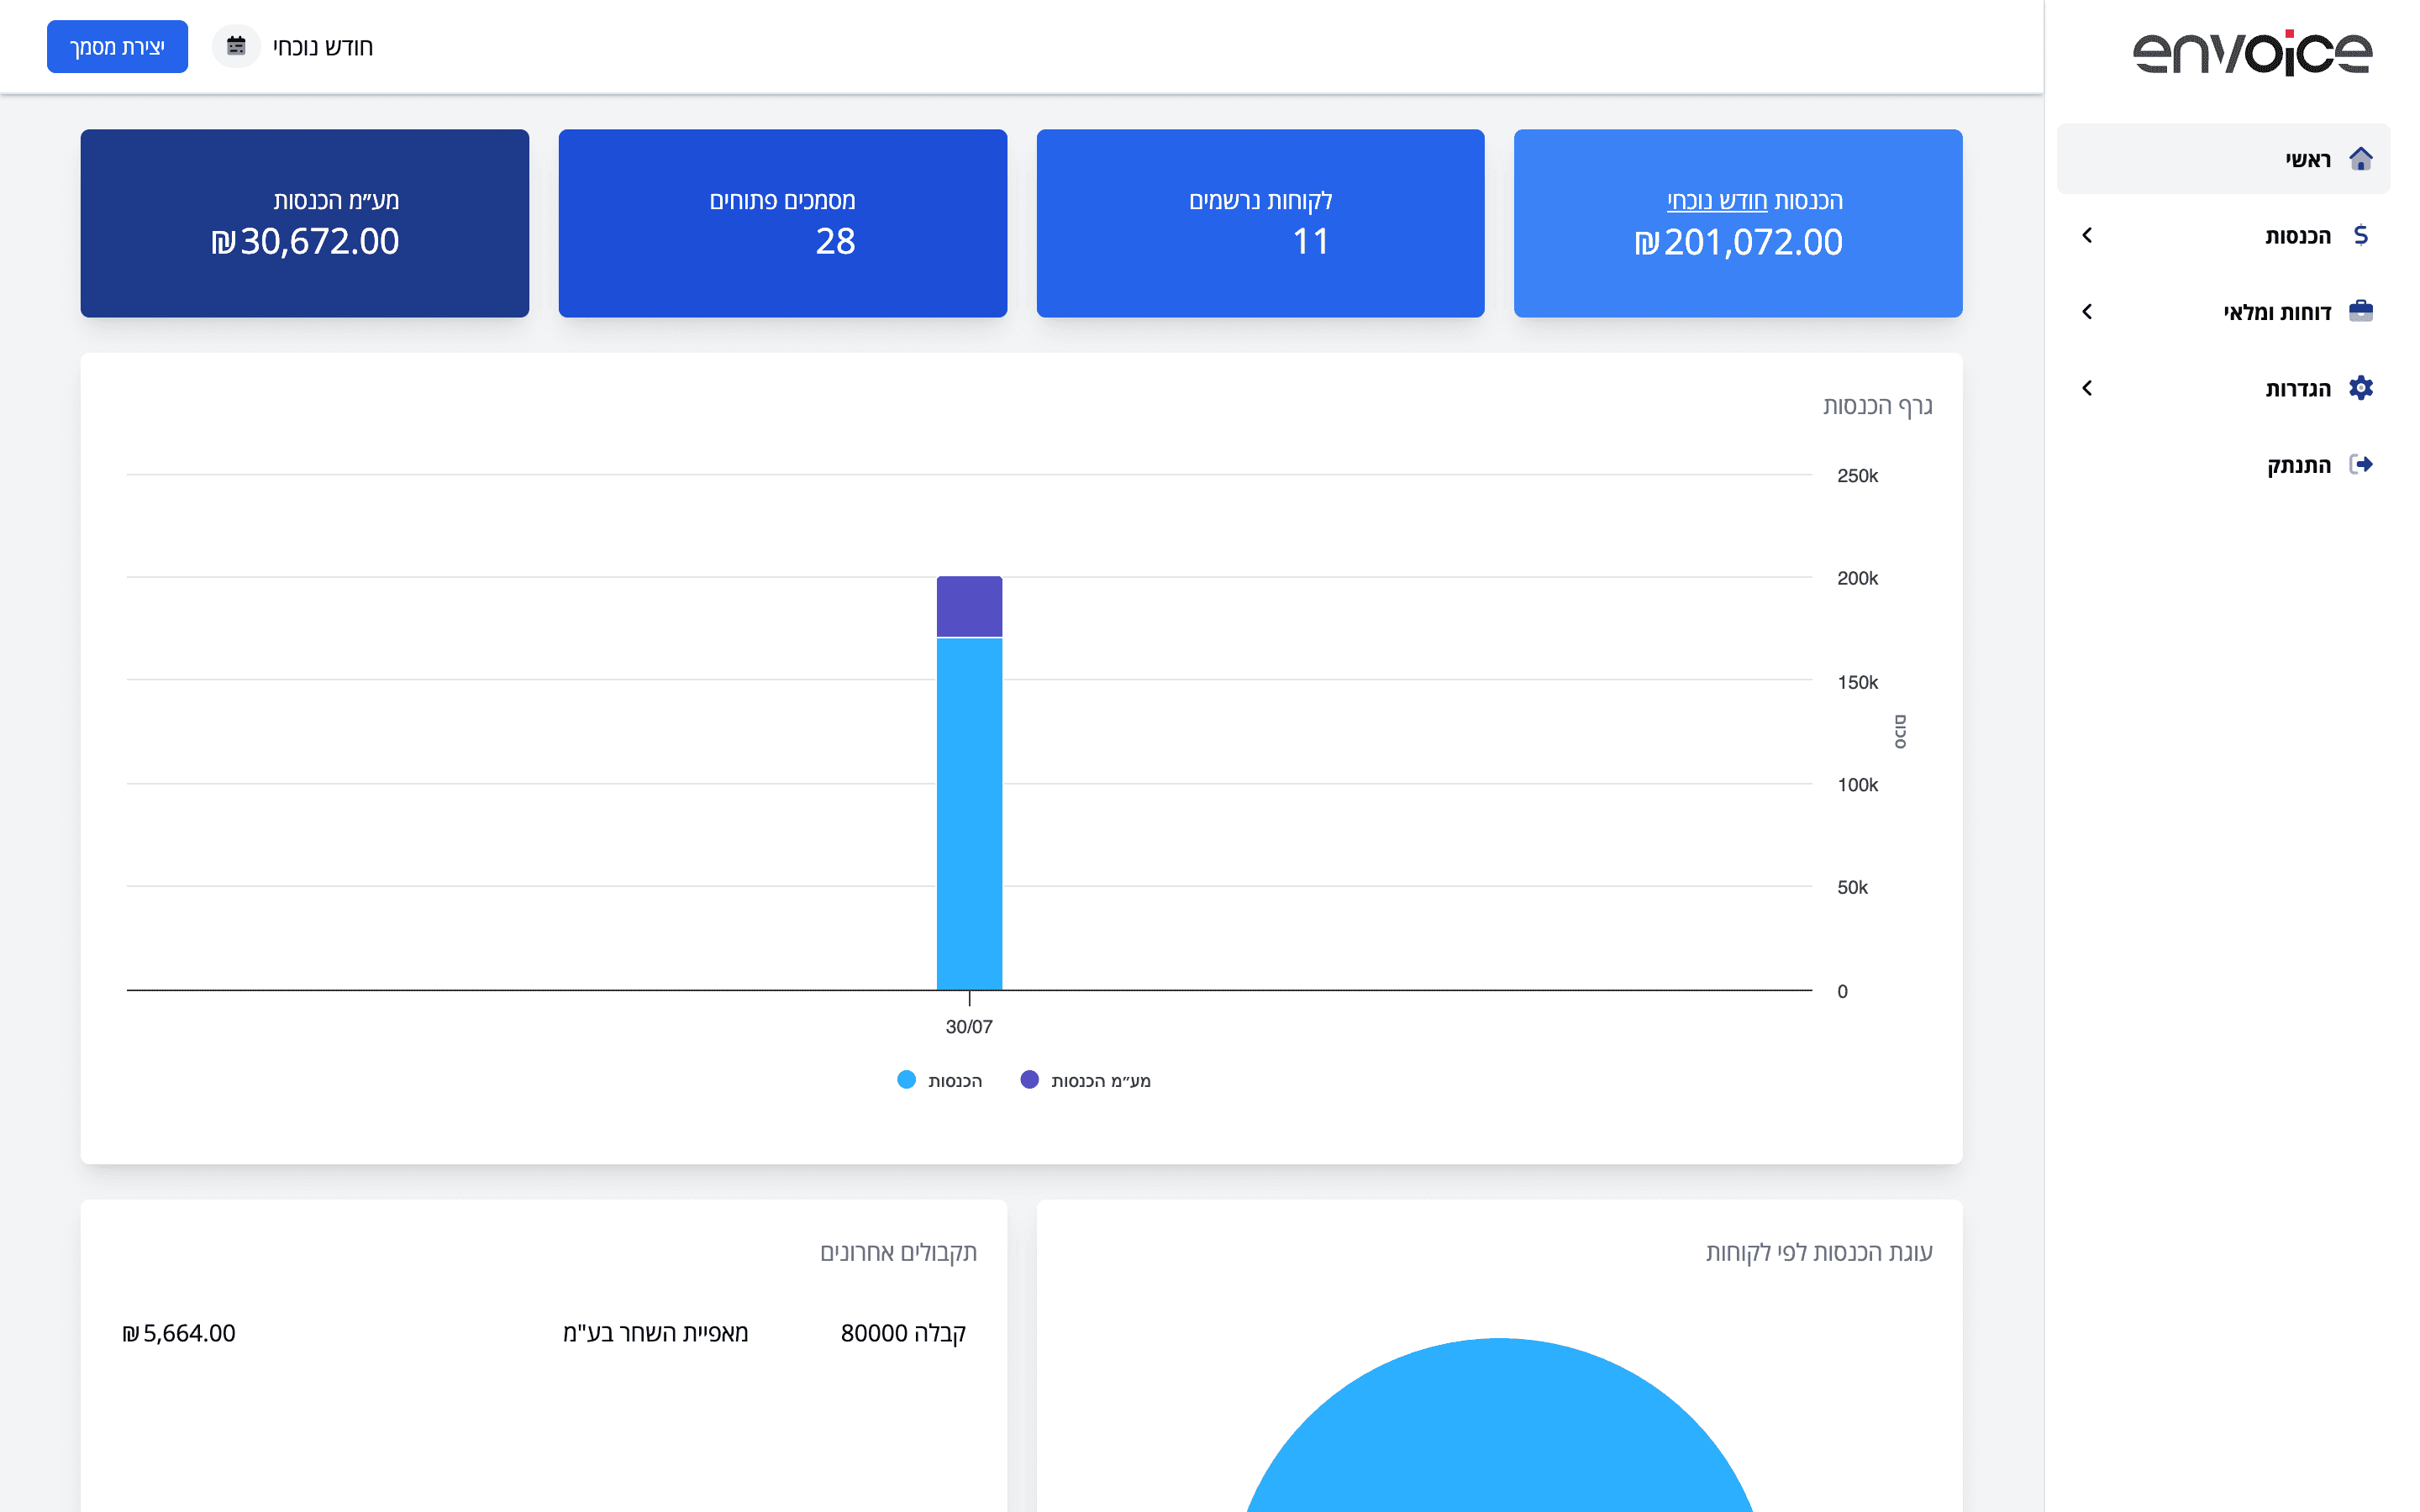2420x1512 pixels.
Task: Click the 250k y-axis label
Action: point(1857,476)
